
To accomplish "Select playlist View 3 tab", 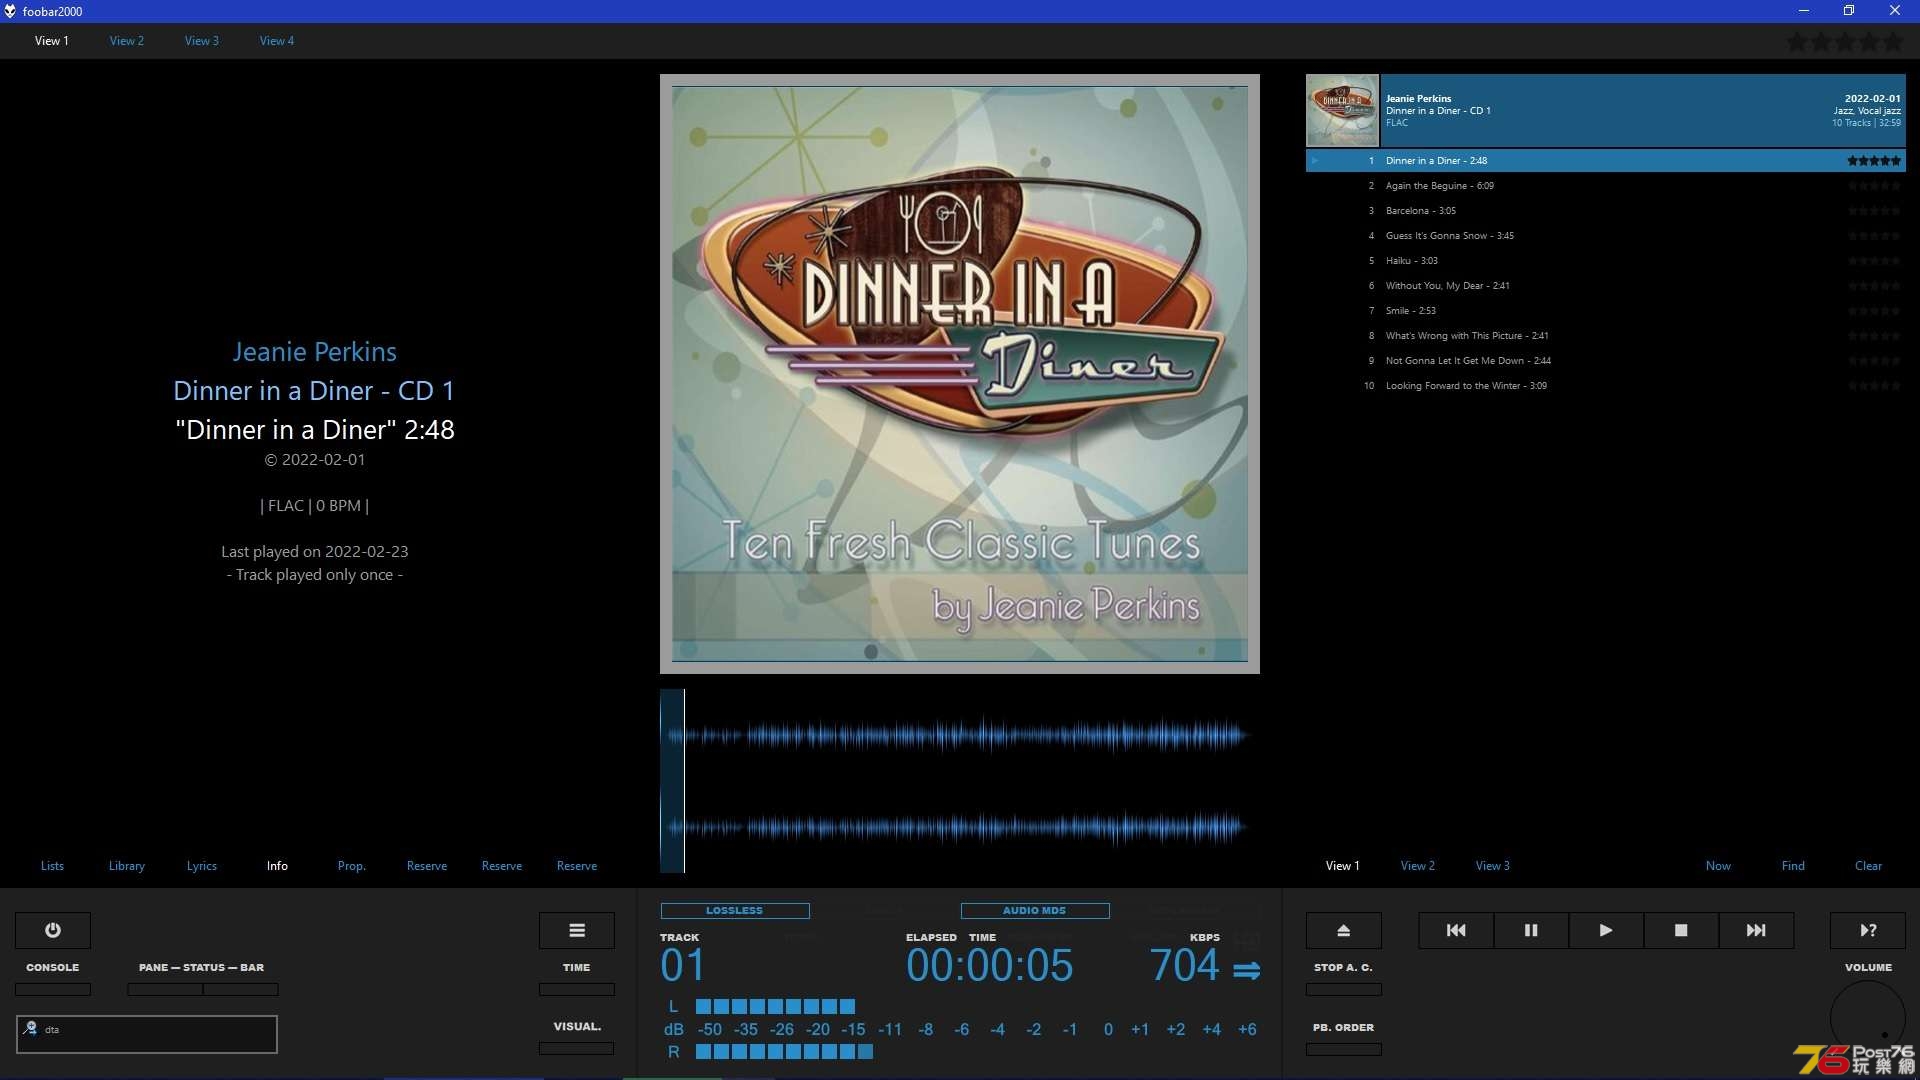I will coord(1493,866).
